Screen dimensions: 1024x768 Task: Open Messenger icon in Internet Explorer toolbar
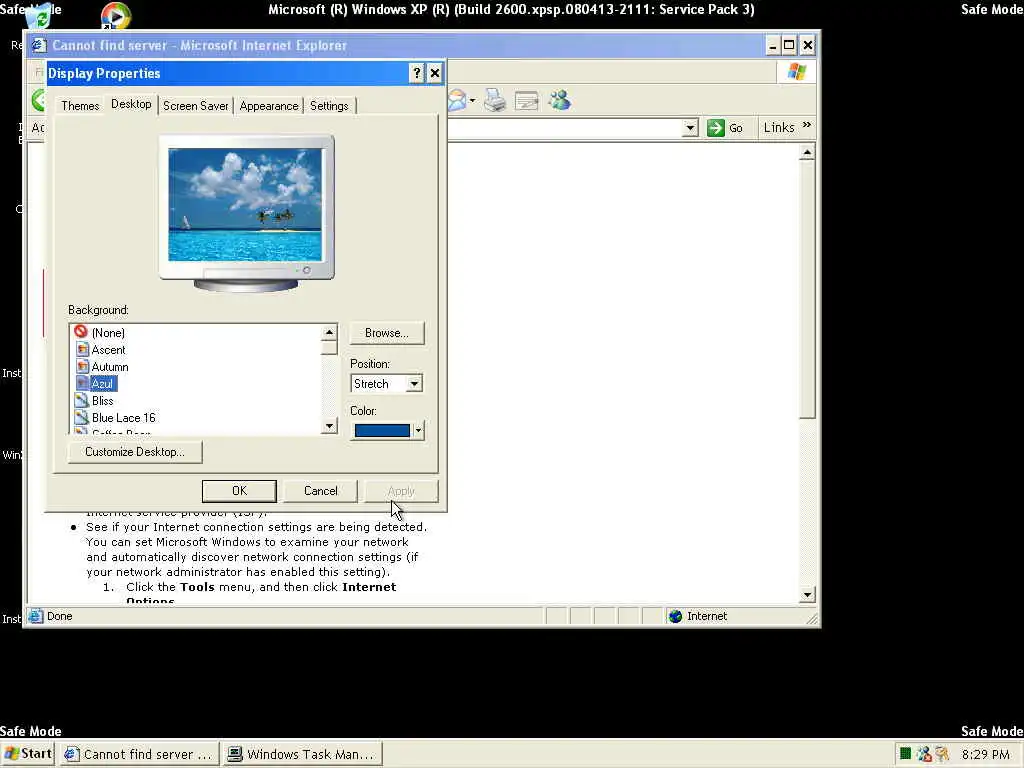[x=560, y=100]
